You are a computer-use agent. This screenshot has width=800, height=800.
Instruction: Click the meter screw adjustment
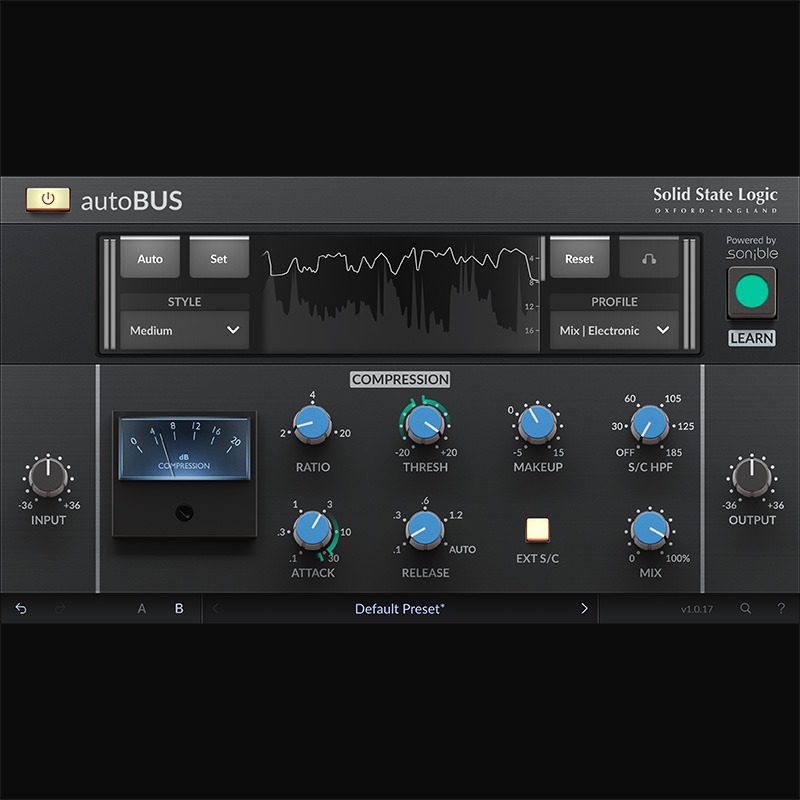pyautogui.click(x=184, y=513)
